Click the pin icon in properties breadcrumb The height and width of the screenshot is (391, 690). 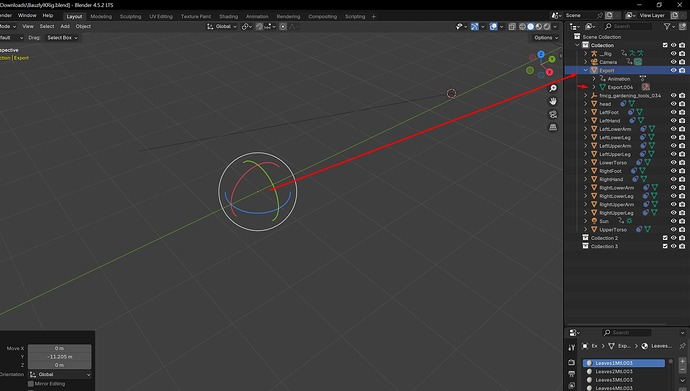click(x=683, y=346)
